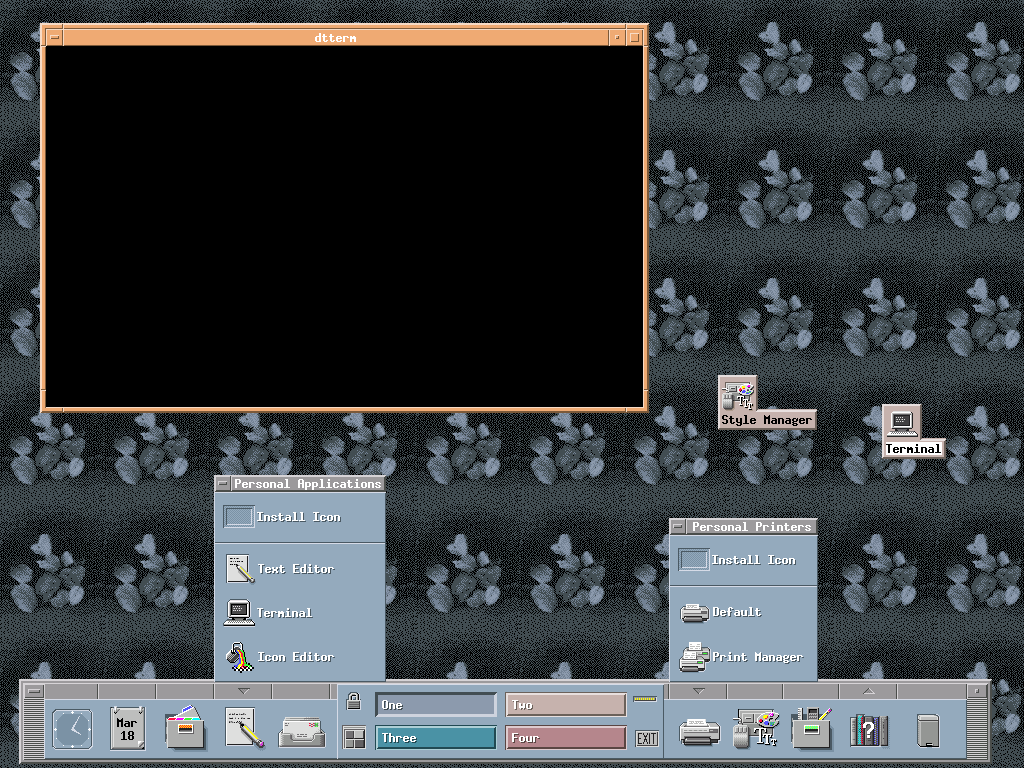Launch Terminal from Personal Applications subpanel

click(300, 613)
